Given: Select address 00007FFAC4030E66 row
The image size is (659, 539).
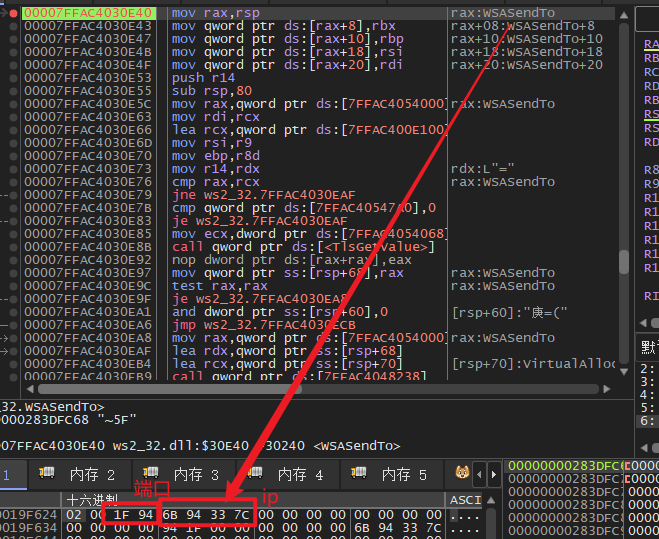Looking at the screenshot, I should pyautogui.click(x=88, y=130).
